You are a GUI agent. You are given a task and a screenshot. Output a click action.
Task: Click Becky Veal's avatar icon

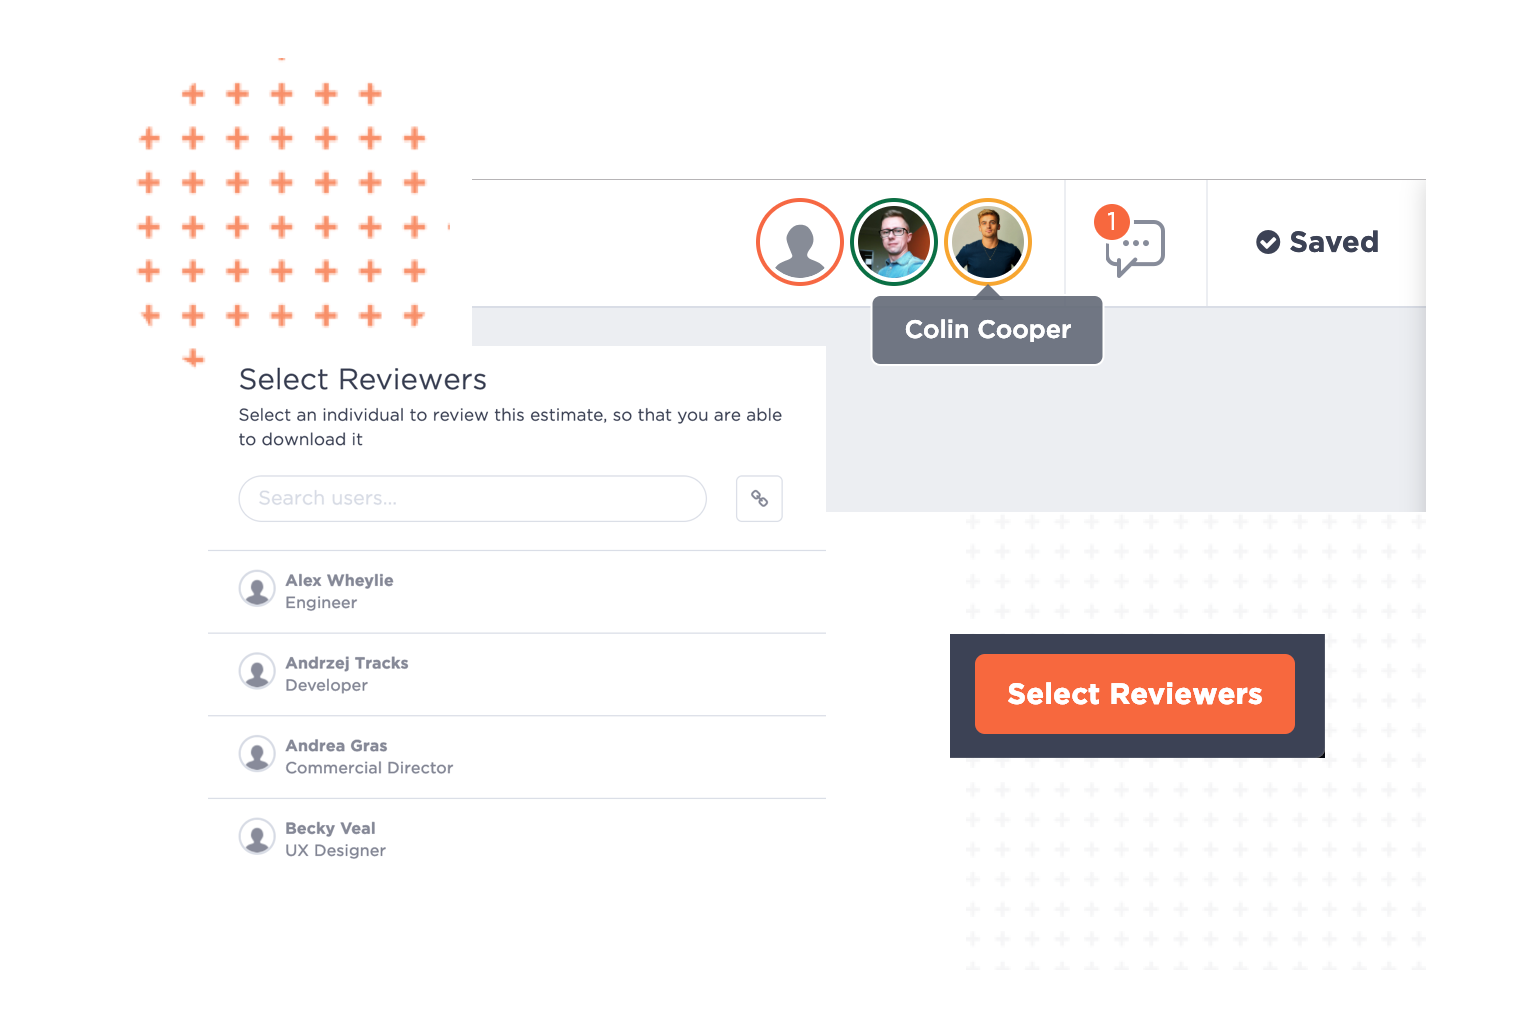257,837
